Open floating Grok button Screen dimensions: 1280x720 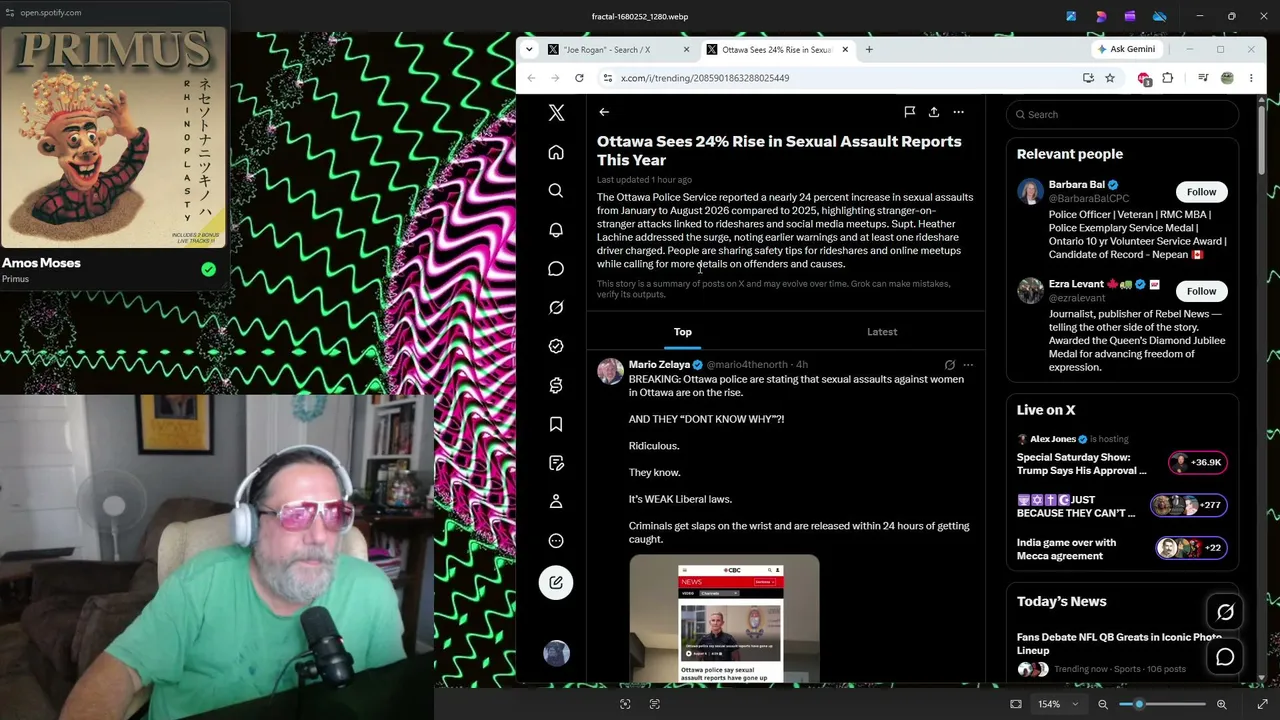point(1225,612)
